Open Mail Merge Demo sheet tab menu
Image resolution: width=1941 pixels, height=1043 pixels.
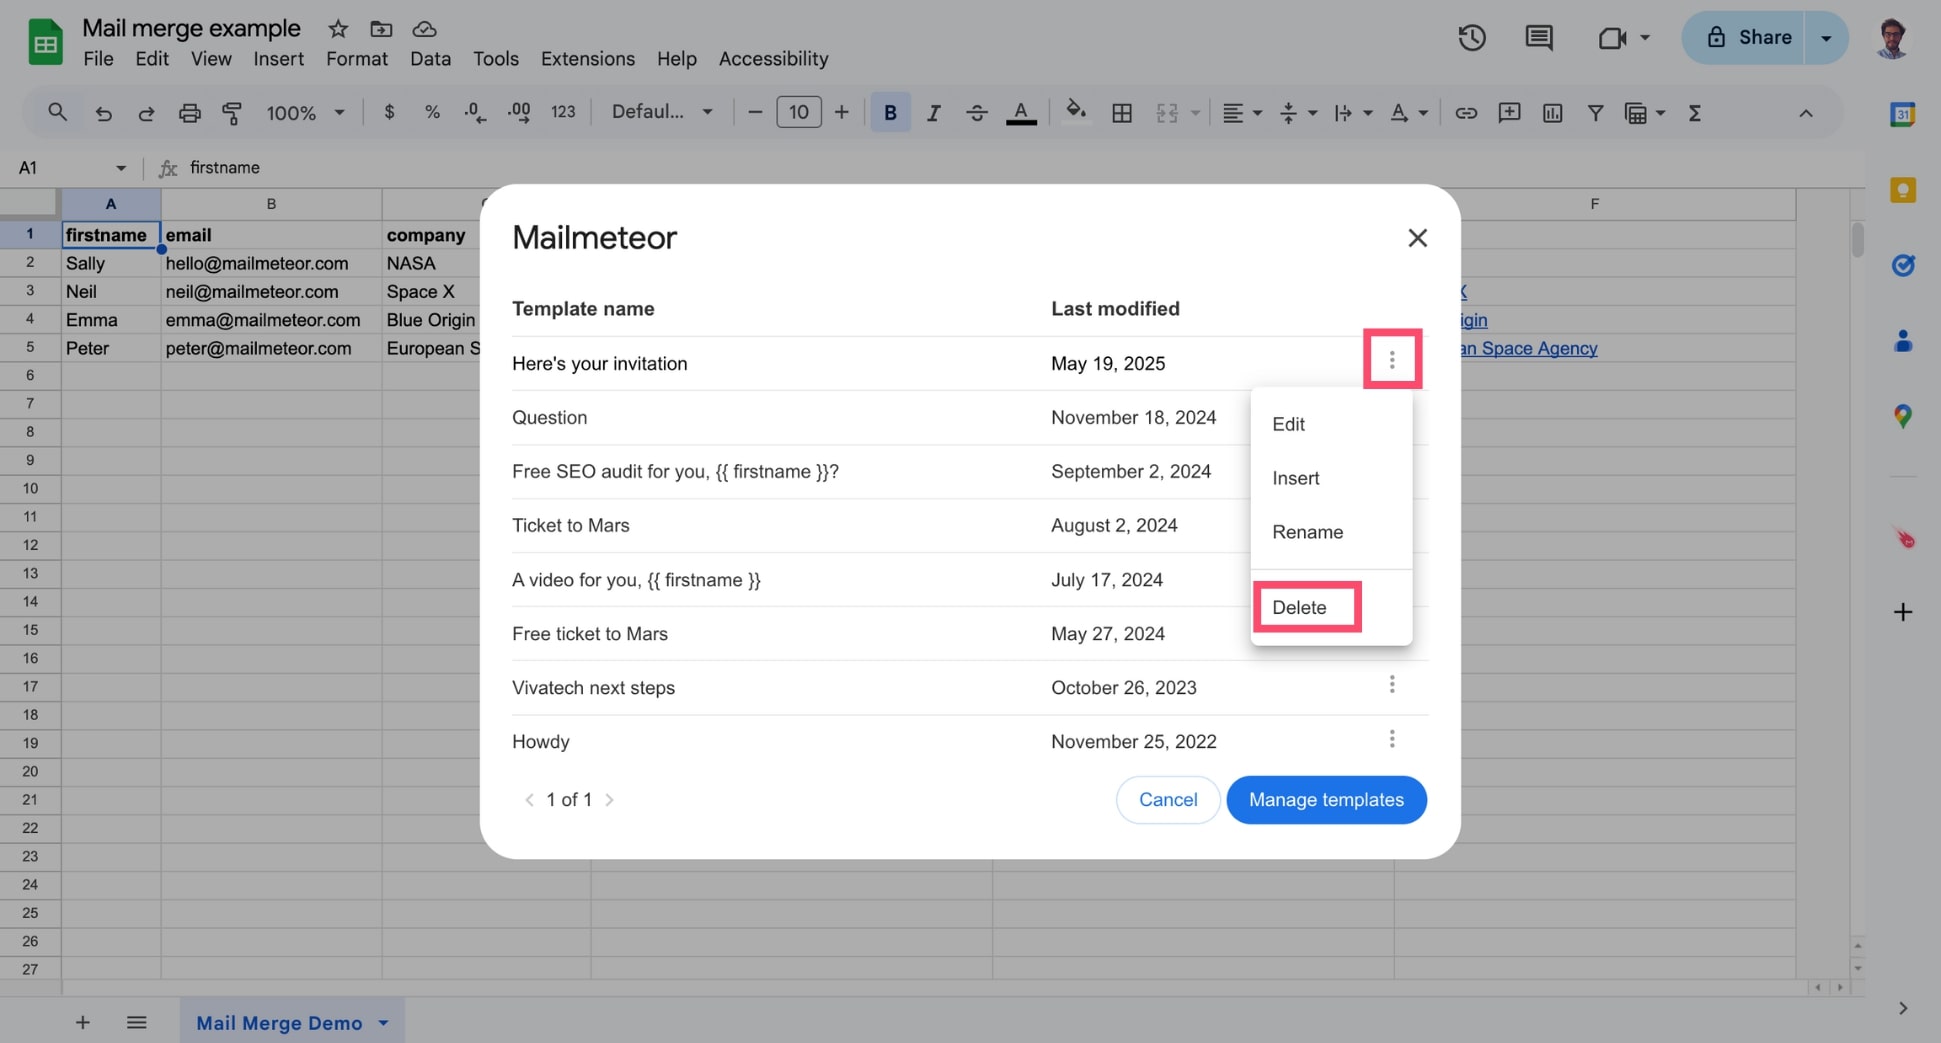tap(383, 1023)
